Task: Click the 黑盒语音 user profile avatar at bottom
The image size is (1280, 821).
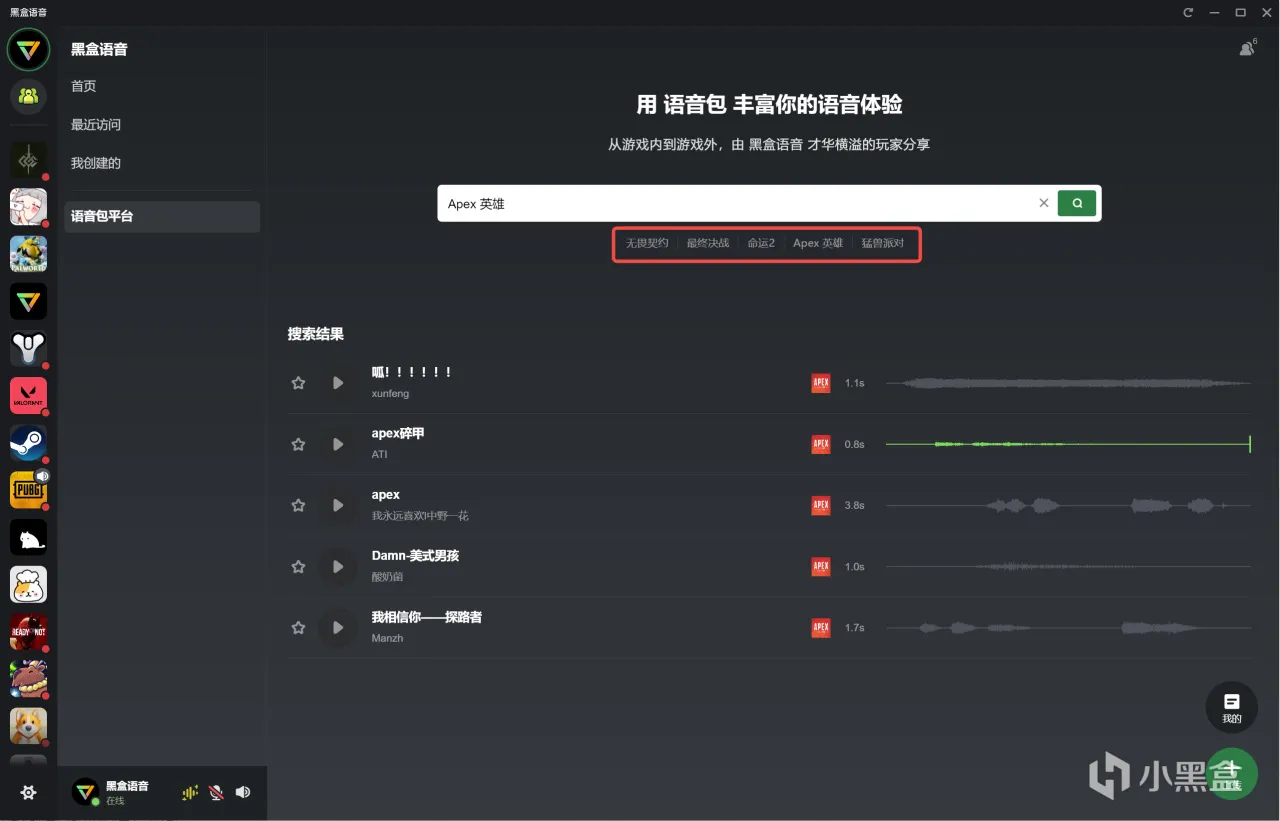Action: pyautogui.click(x=85, y=792)
